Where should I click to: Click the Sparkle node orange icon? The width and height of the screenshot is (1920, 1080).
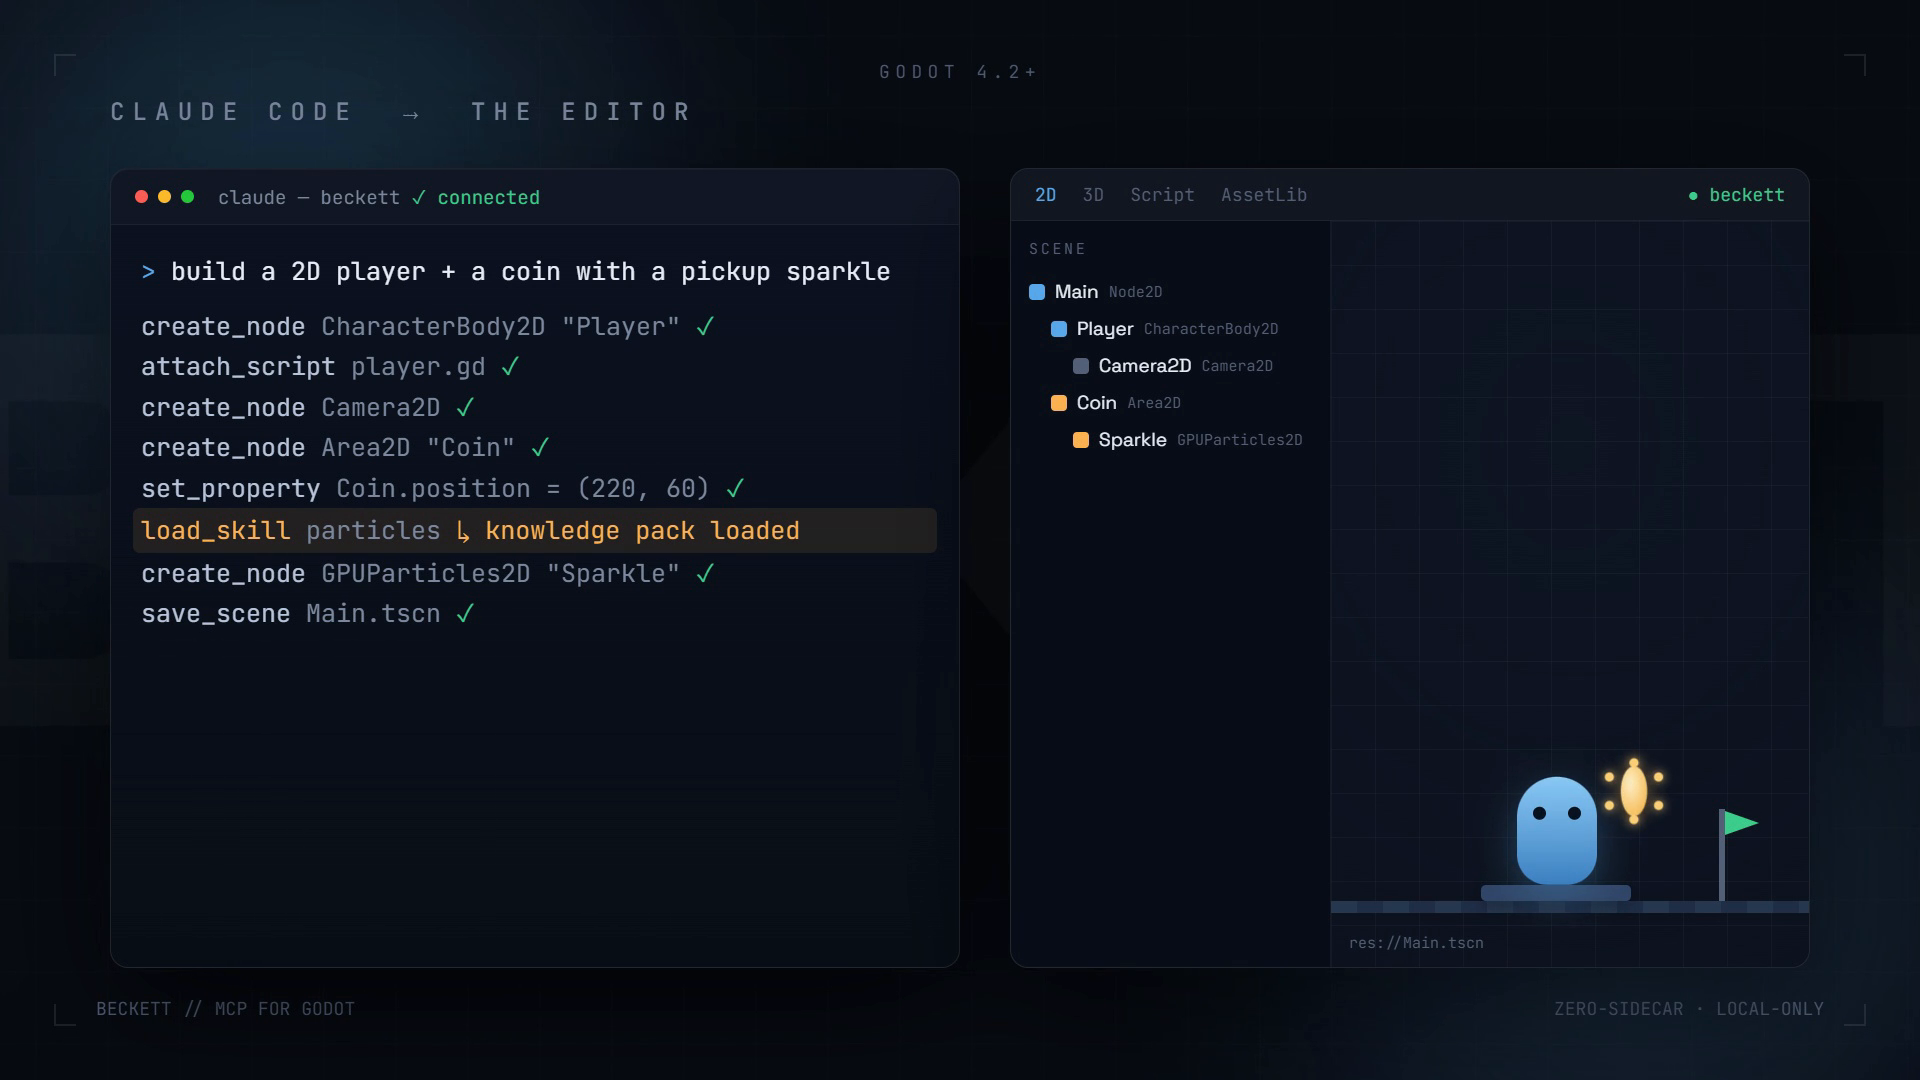click(x=1081, y=440)
